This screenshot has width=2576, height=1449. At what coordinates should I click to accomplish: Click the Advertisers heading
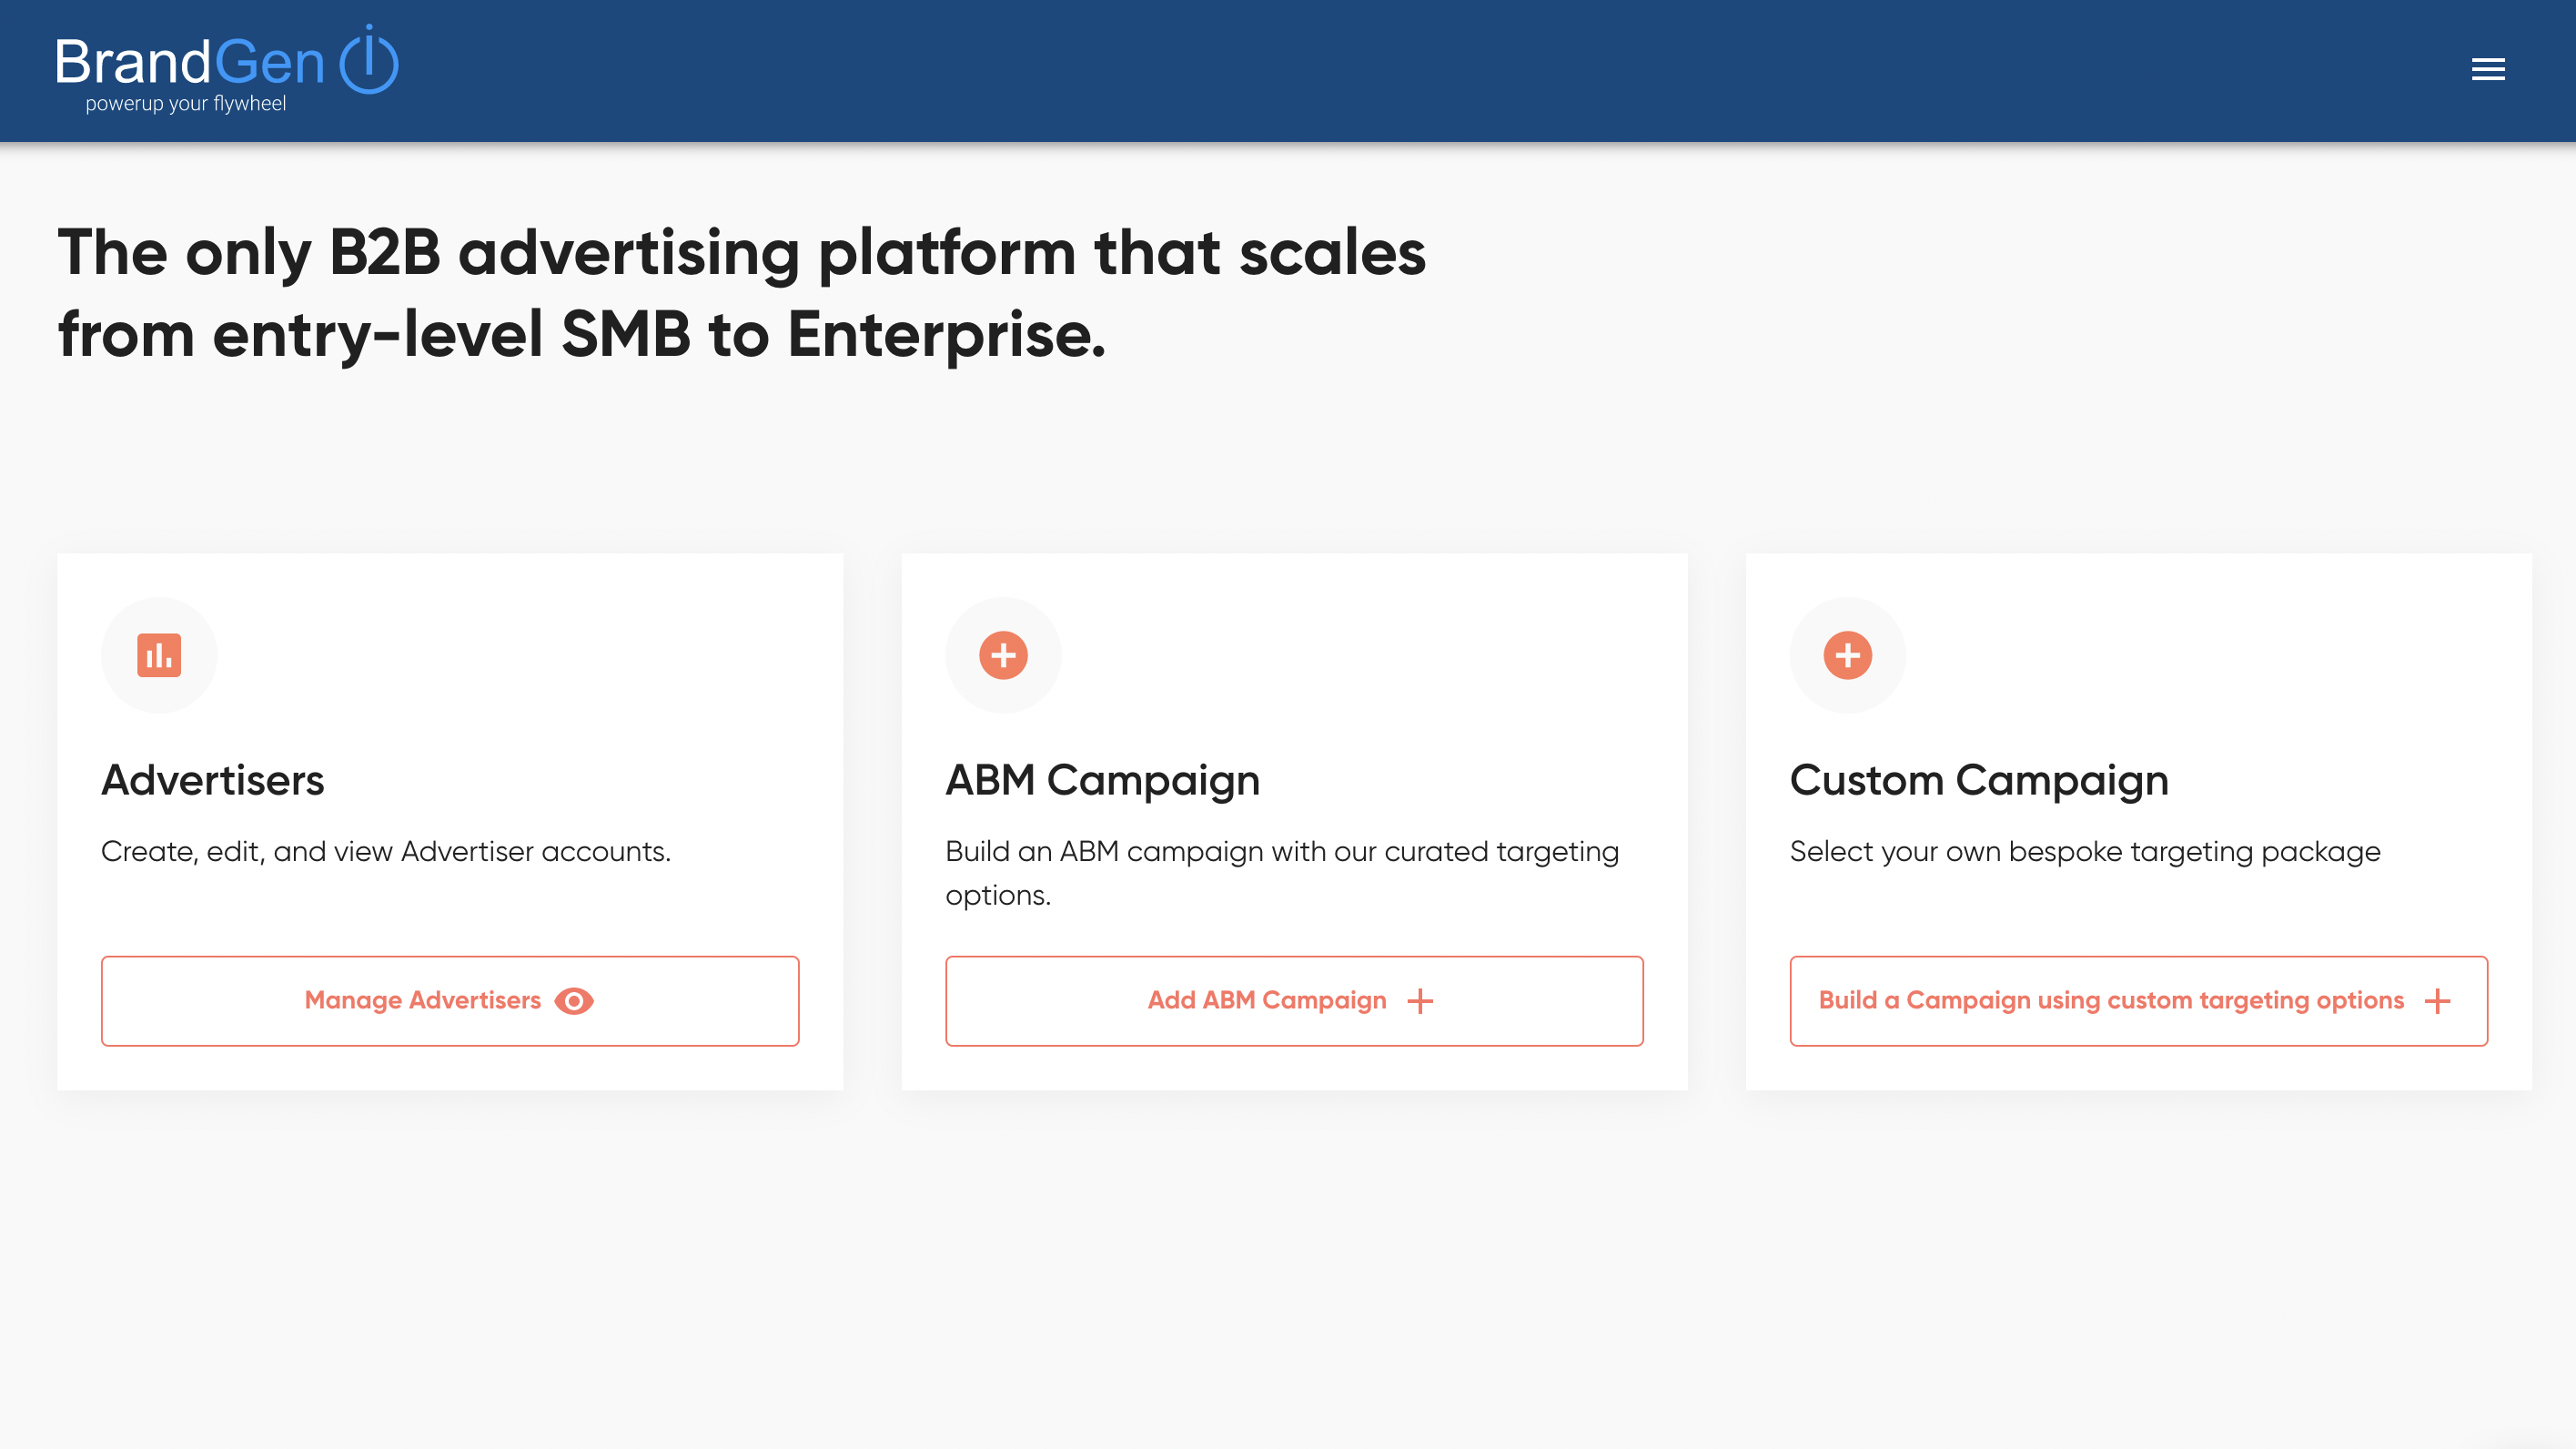pyautogui.click(x=212, y=780)
